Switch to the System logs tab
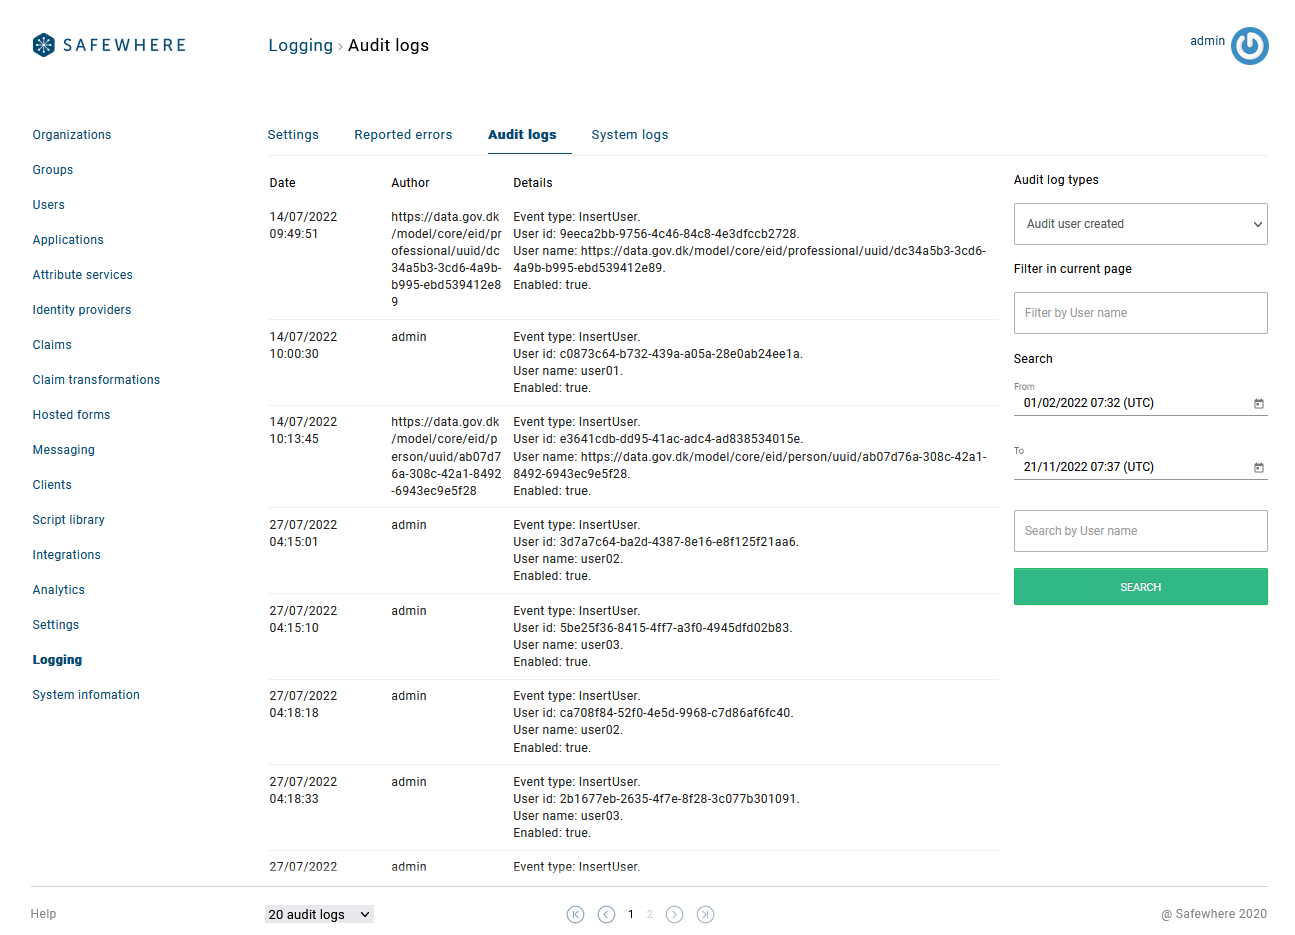 629,135
